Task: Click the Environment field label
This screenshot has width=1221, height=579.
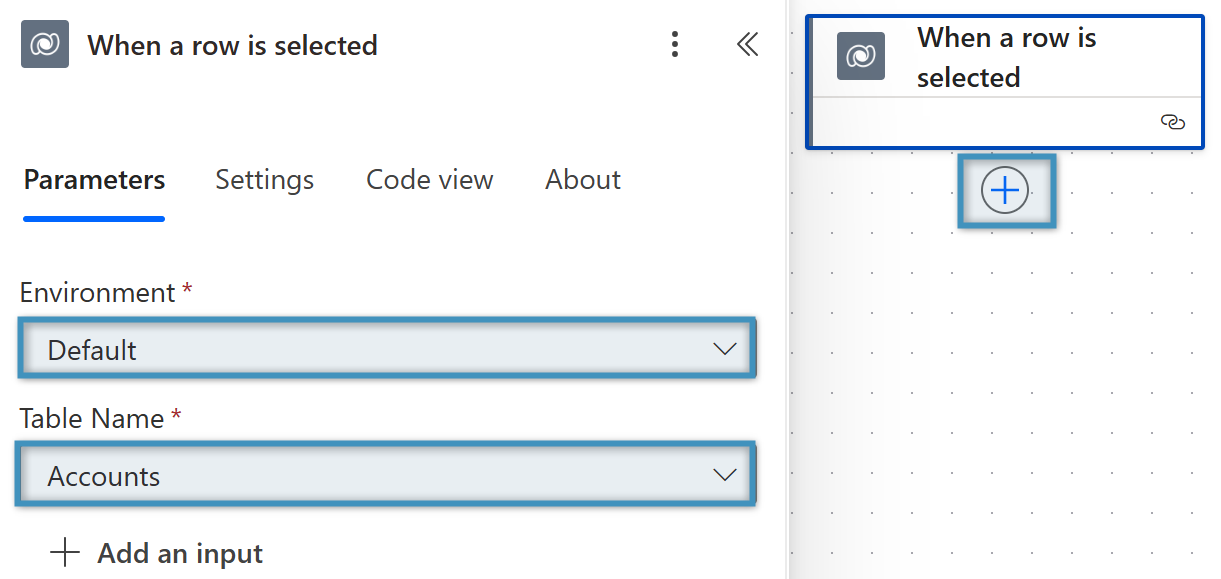Action: point(98,293)
